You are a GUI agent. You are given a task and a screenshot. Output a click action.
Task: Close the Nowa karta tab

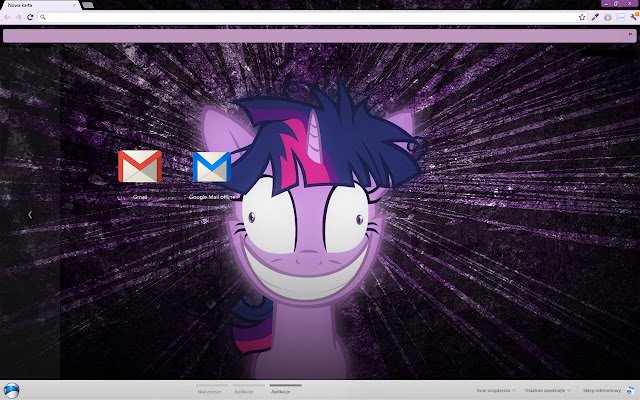pyautogui.click(x=74, y=5)
